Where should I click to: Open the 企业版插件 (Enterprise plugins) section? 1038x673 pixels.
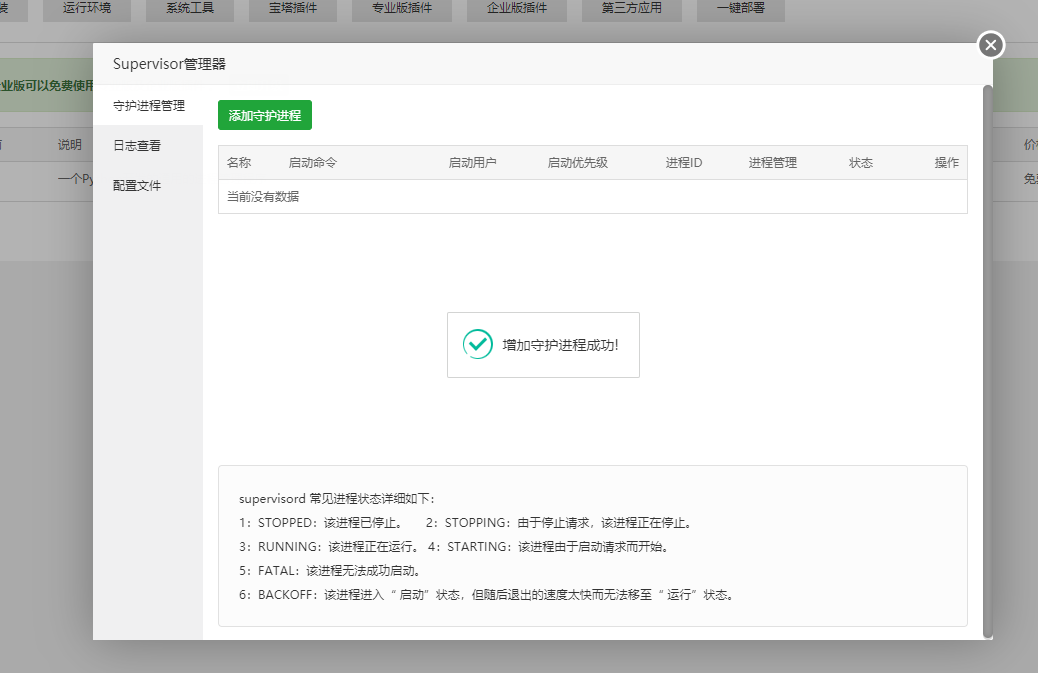coord(516,8)
